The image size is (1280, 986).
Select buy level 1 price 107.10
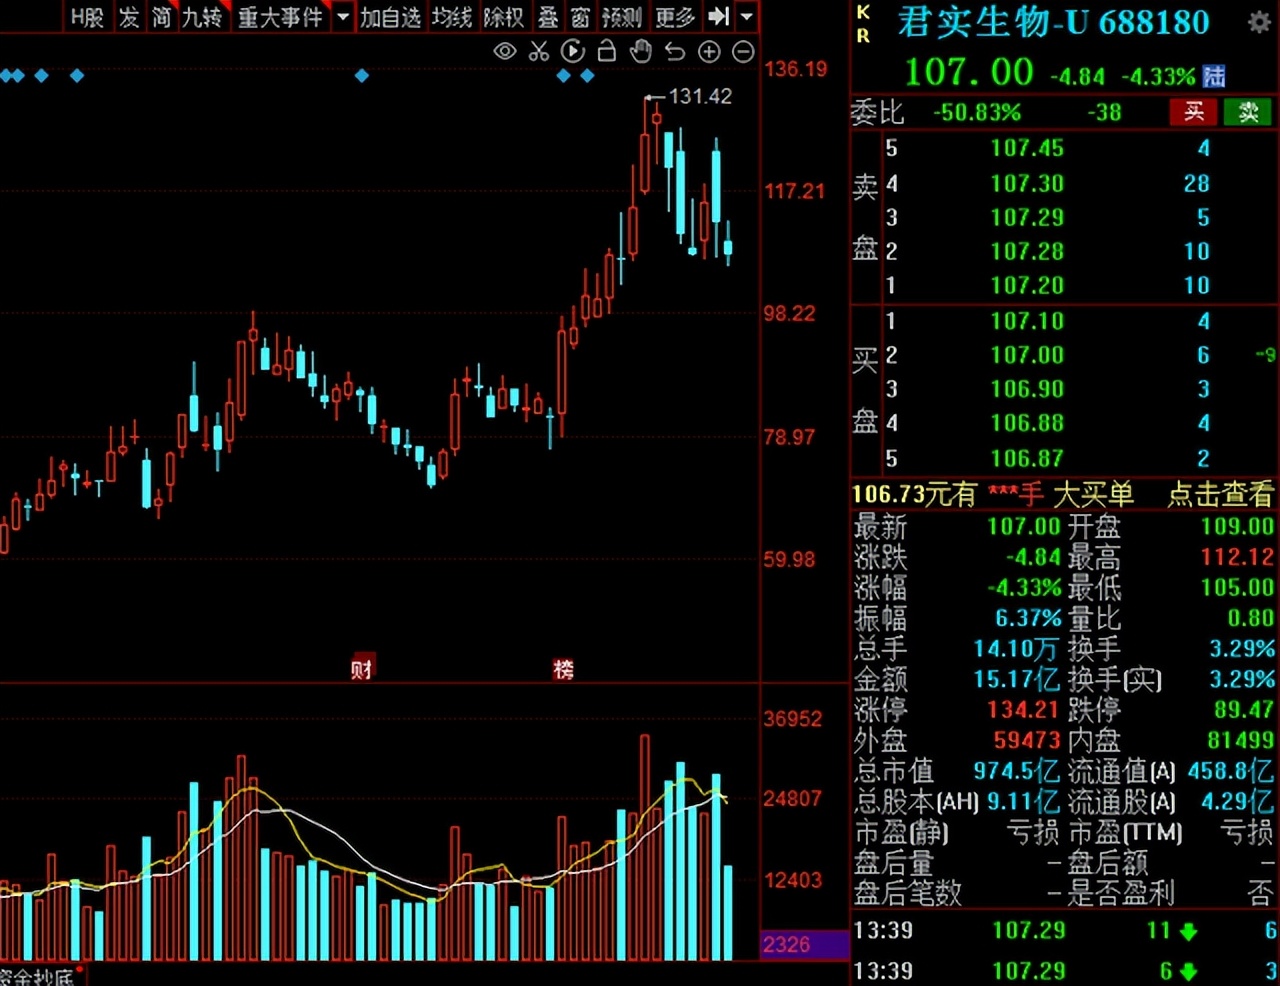[x=1027, y=321]
